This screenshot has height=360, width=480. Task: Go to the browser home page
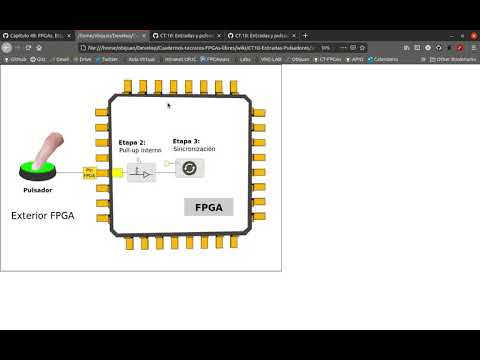coord(39,48)
